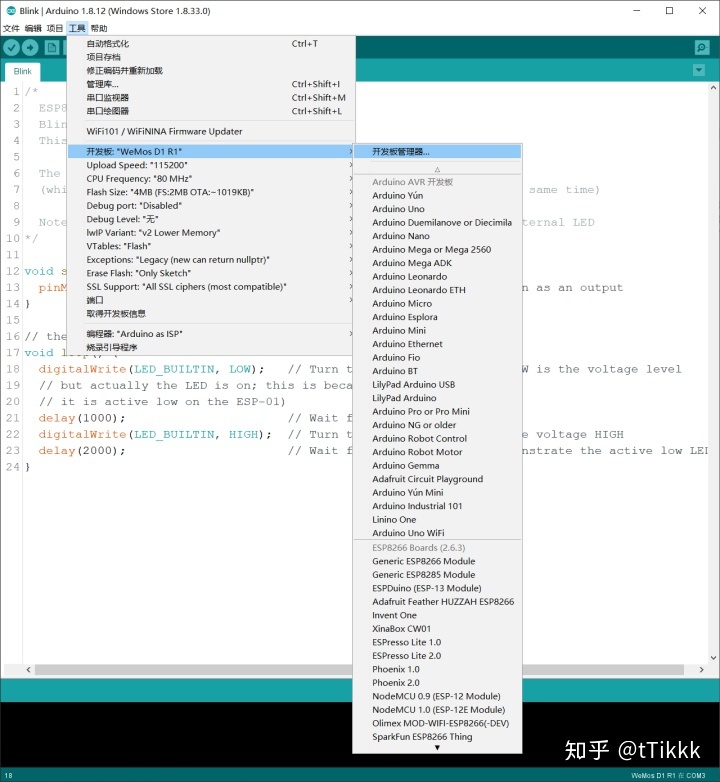720x782 pixels.
Task: Select Adafruit Feather HUZZAH ESP8266 board
Action: [x=437, y=601]
